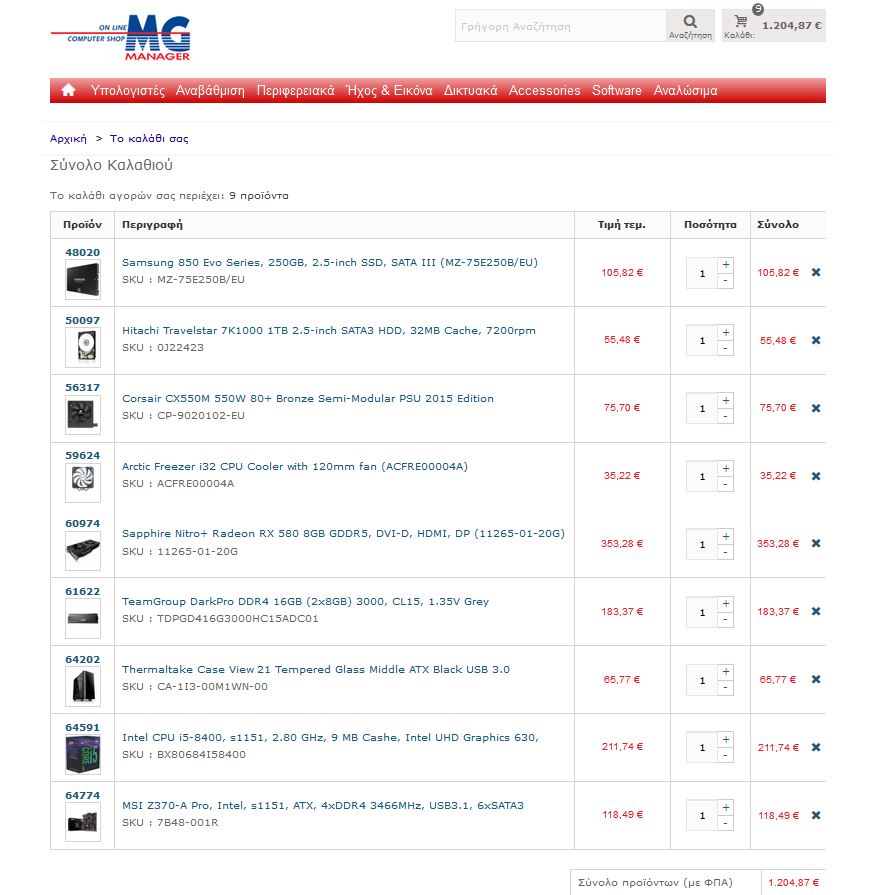The image size is (871, 895).
Task: Open TeamGroup DarkPro DDR4 product link
Action: [x=305, y=602]
